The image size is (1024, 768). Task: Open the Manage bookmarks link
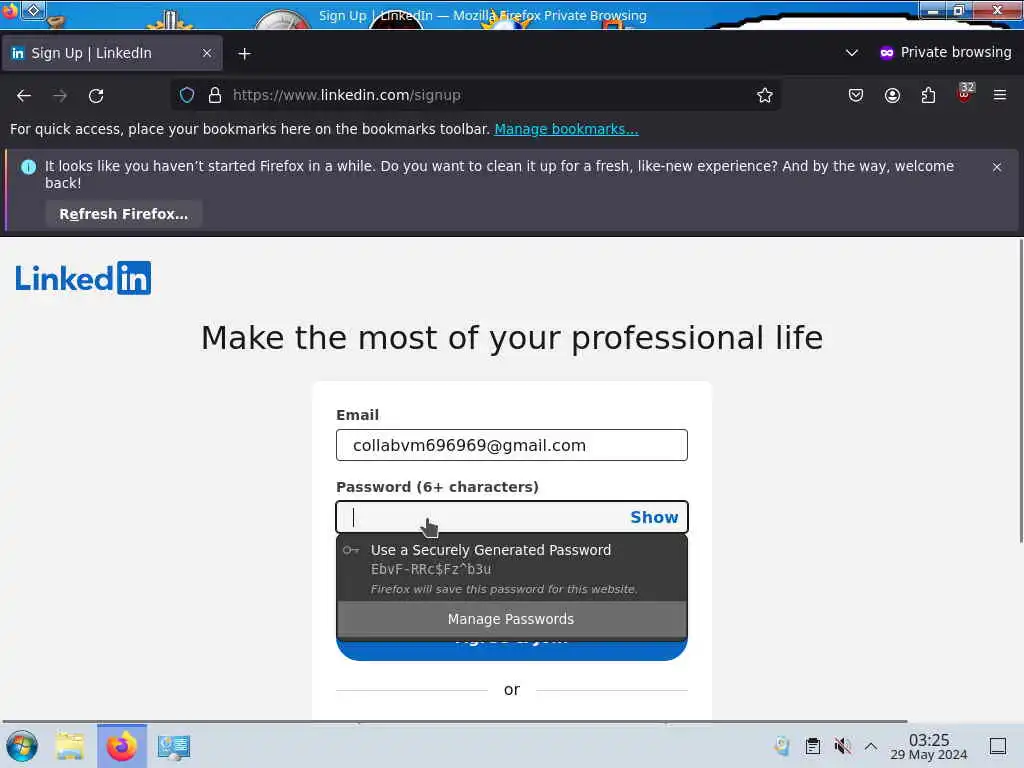click(566, 129)
